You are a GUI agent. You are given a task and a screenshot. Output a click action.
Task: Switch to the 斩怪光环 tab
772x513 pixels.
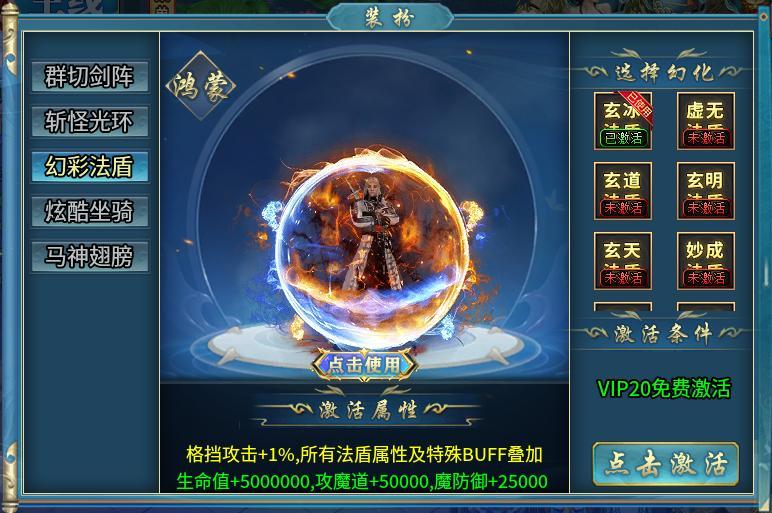tap(90, 122)
